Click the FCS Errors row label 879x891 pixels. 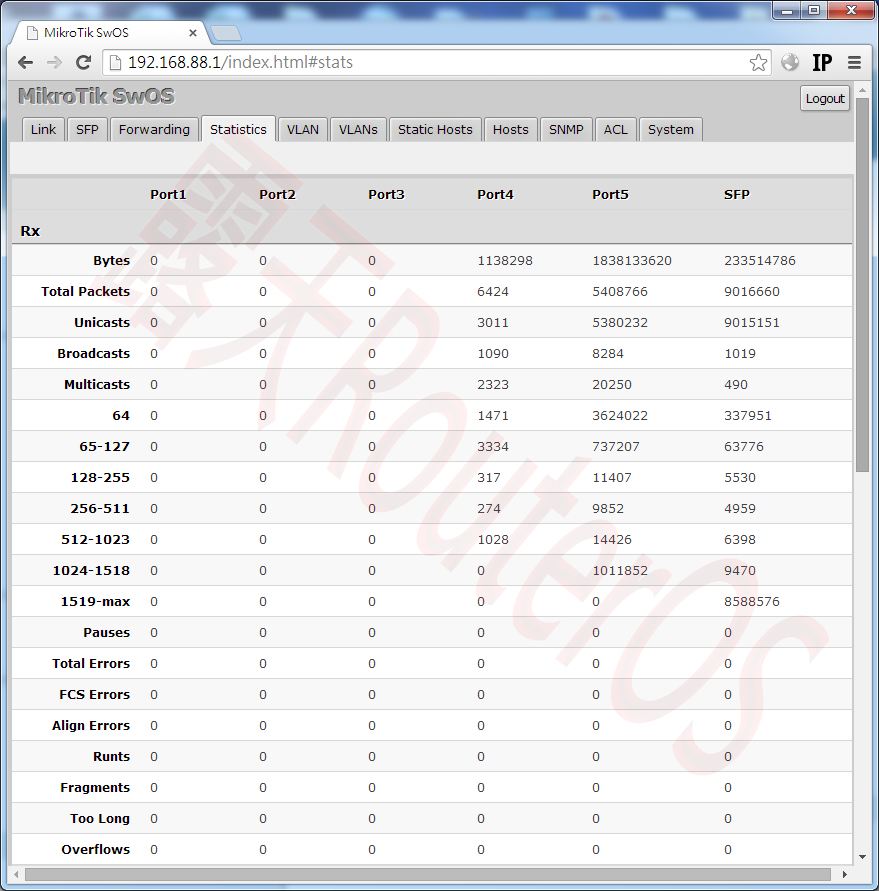tap(94, 694)
